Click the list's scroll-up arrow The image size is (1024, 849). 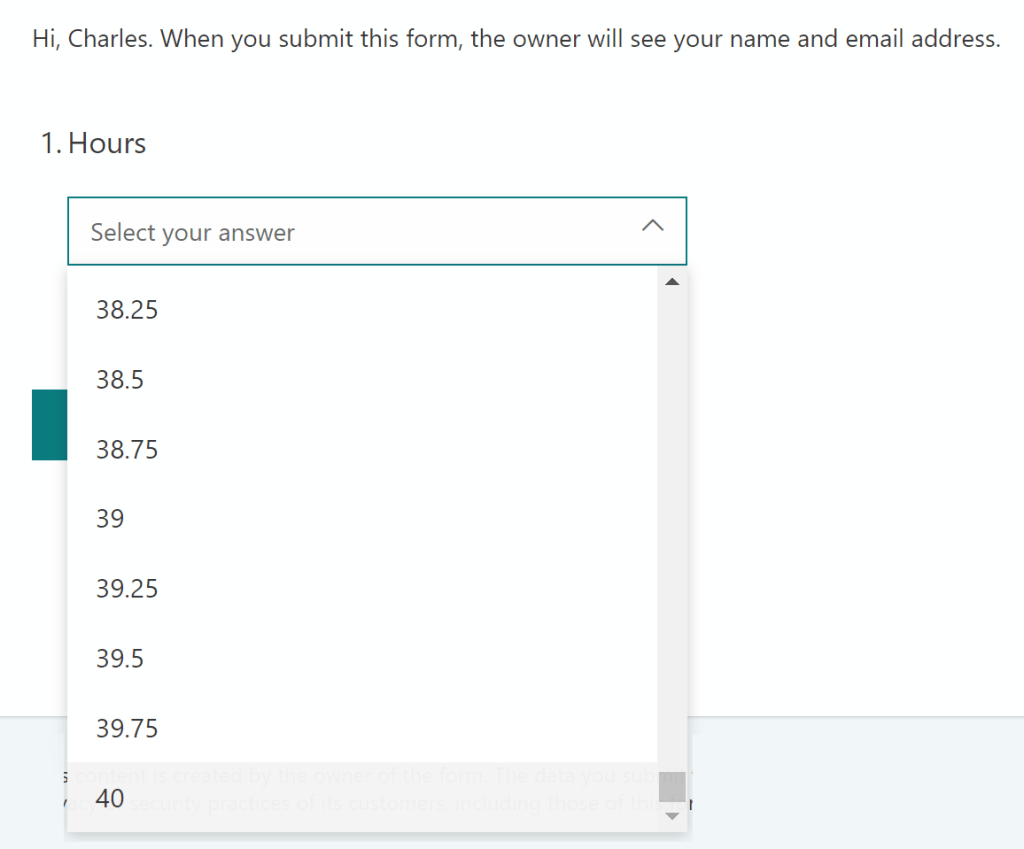pyautogui.click(x=672, y=282)
